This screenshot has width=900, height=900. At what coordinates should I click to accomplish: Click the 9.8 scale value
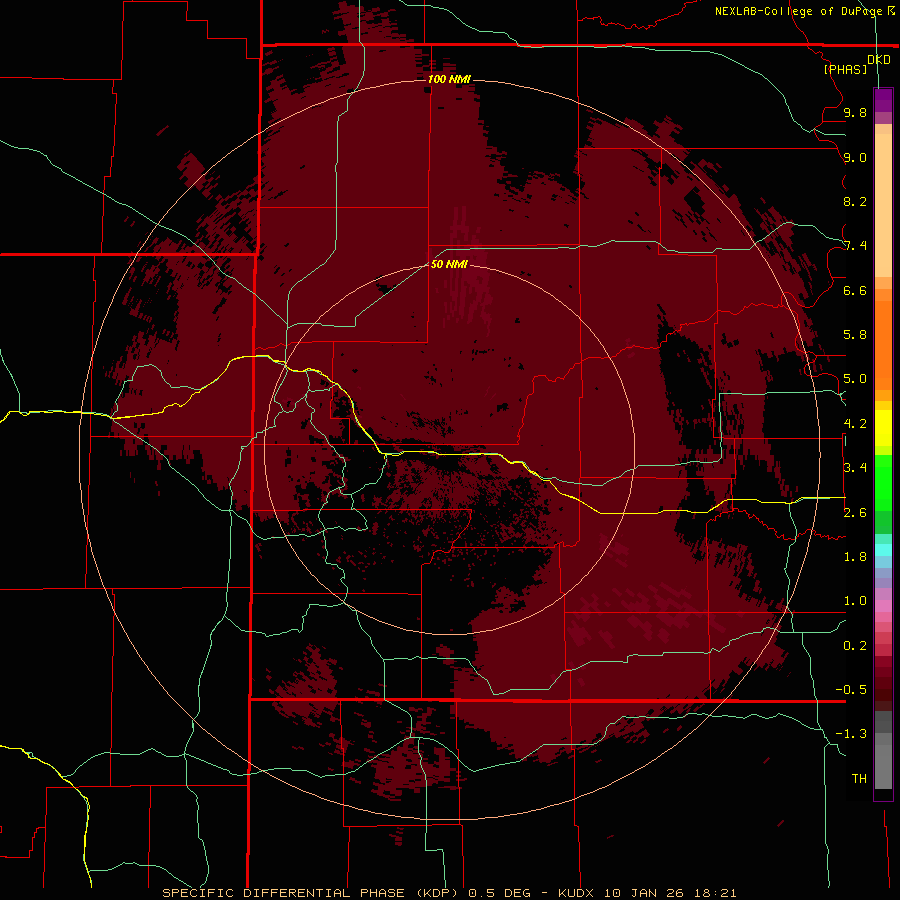click(855, 112)
